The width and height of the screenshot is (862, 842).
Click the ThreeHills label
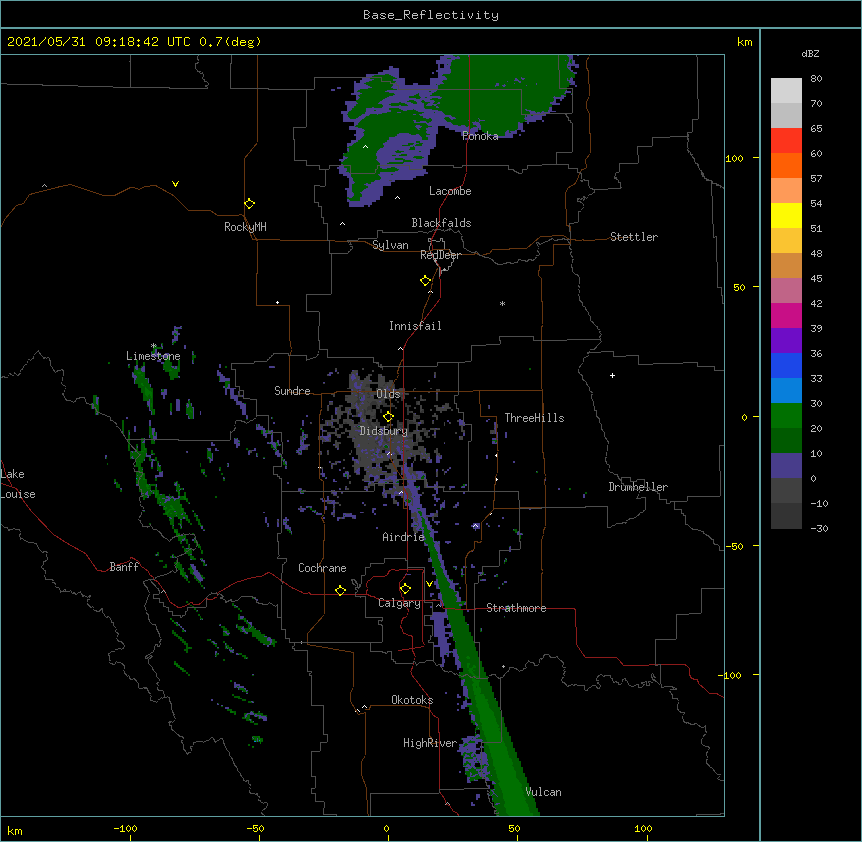(x=534, y=418)
